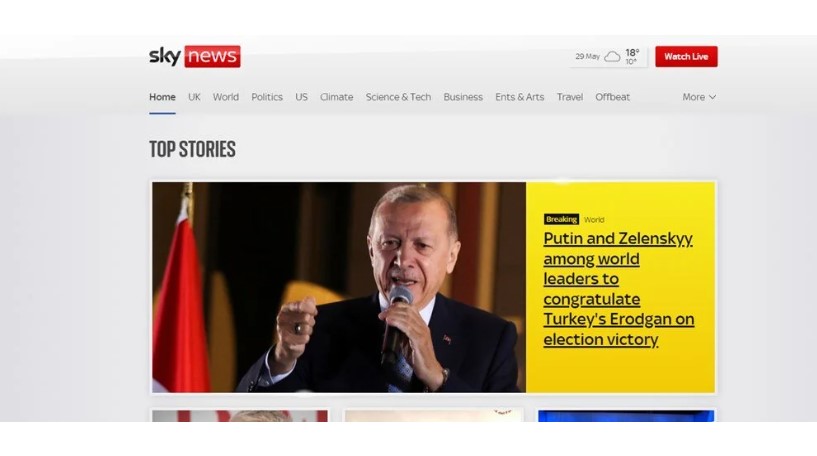Screen dimensions: 817x456
Task: Open the World section
Action: (x=226, y=97)
